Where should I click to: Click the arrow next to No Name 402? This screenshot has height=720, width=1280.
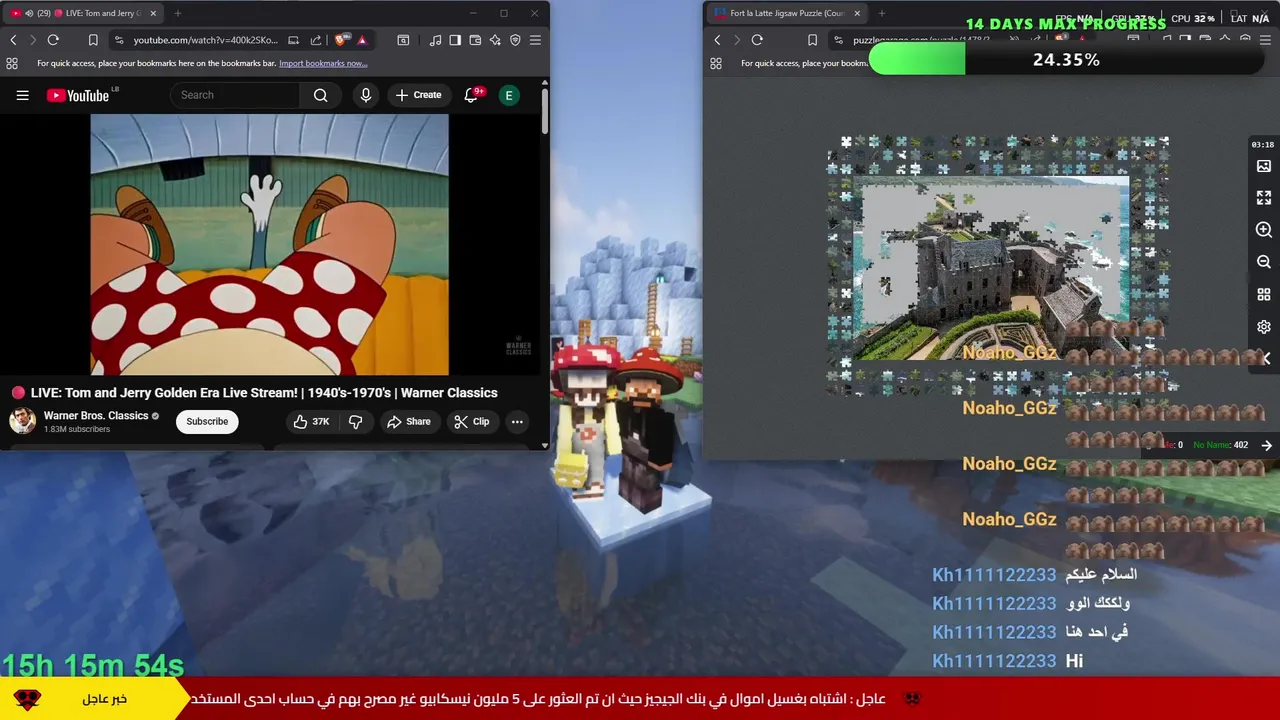(1266, 445)
